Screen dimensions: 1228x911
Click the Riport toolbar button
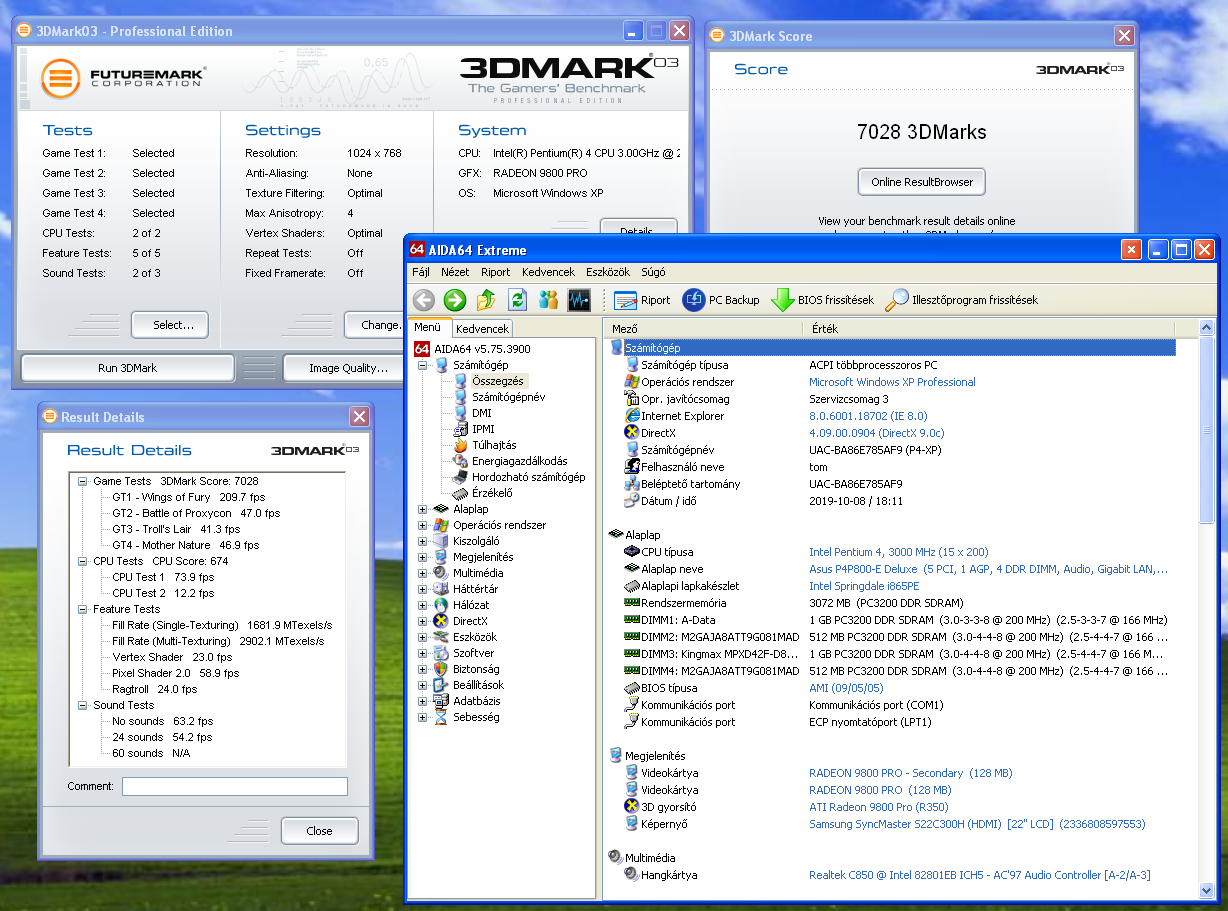coord(642,299)
